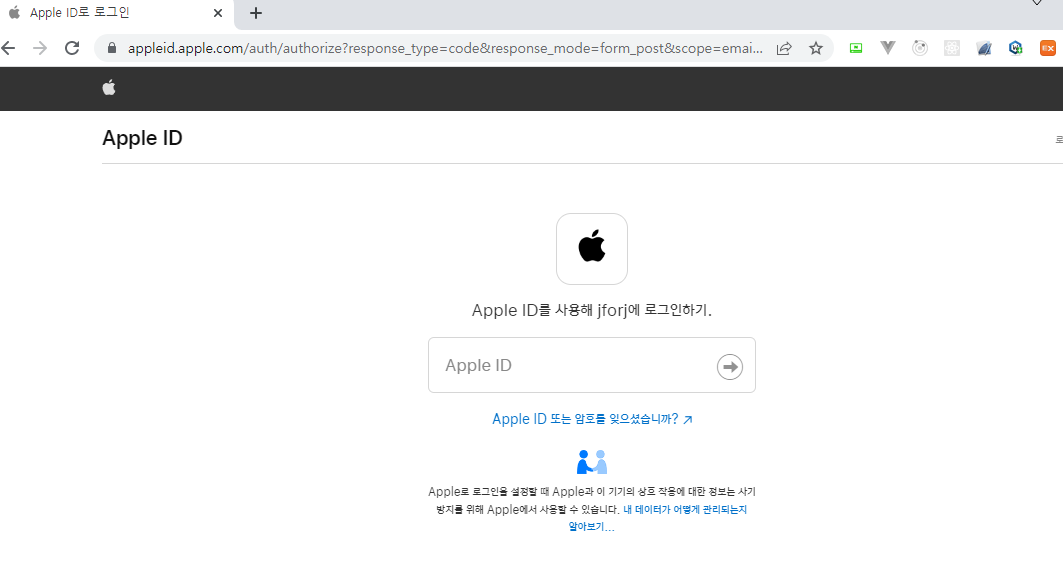Image resolution: width=1063 pixels, height=565 pixels.
Task: Click the Apple ID page heading
Action: coord(142,138)
